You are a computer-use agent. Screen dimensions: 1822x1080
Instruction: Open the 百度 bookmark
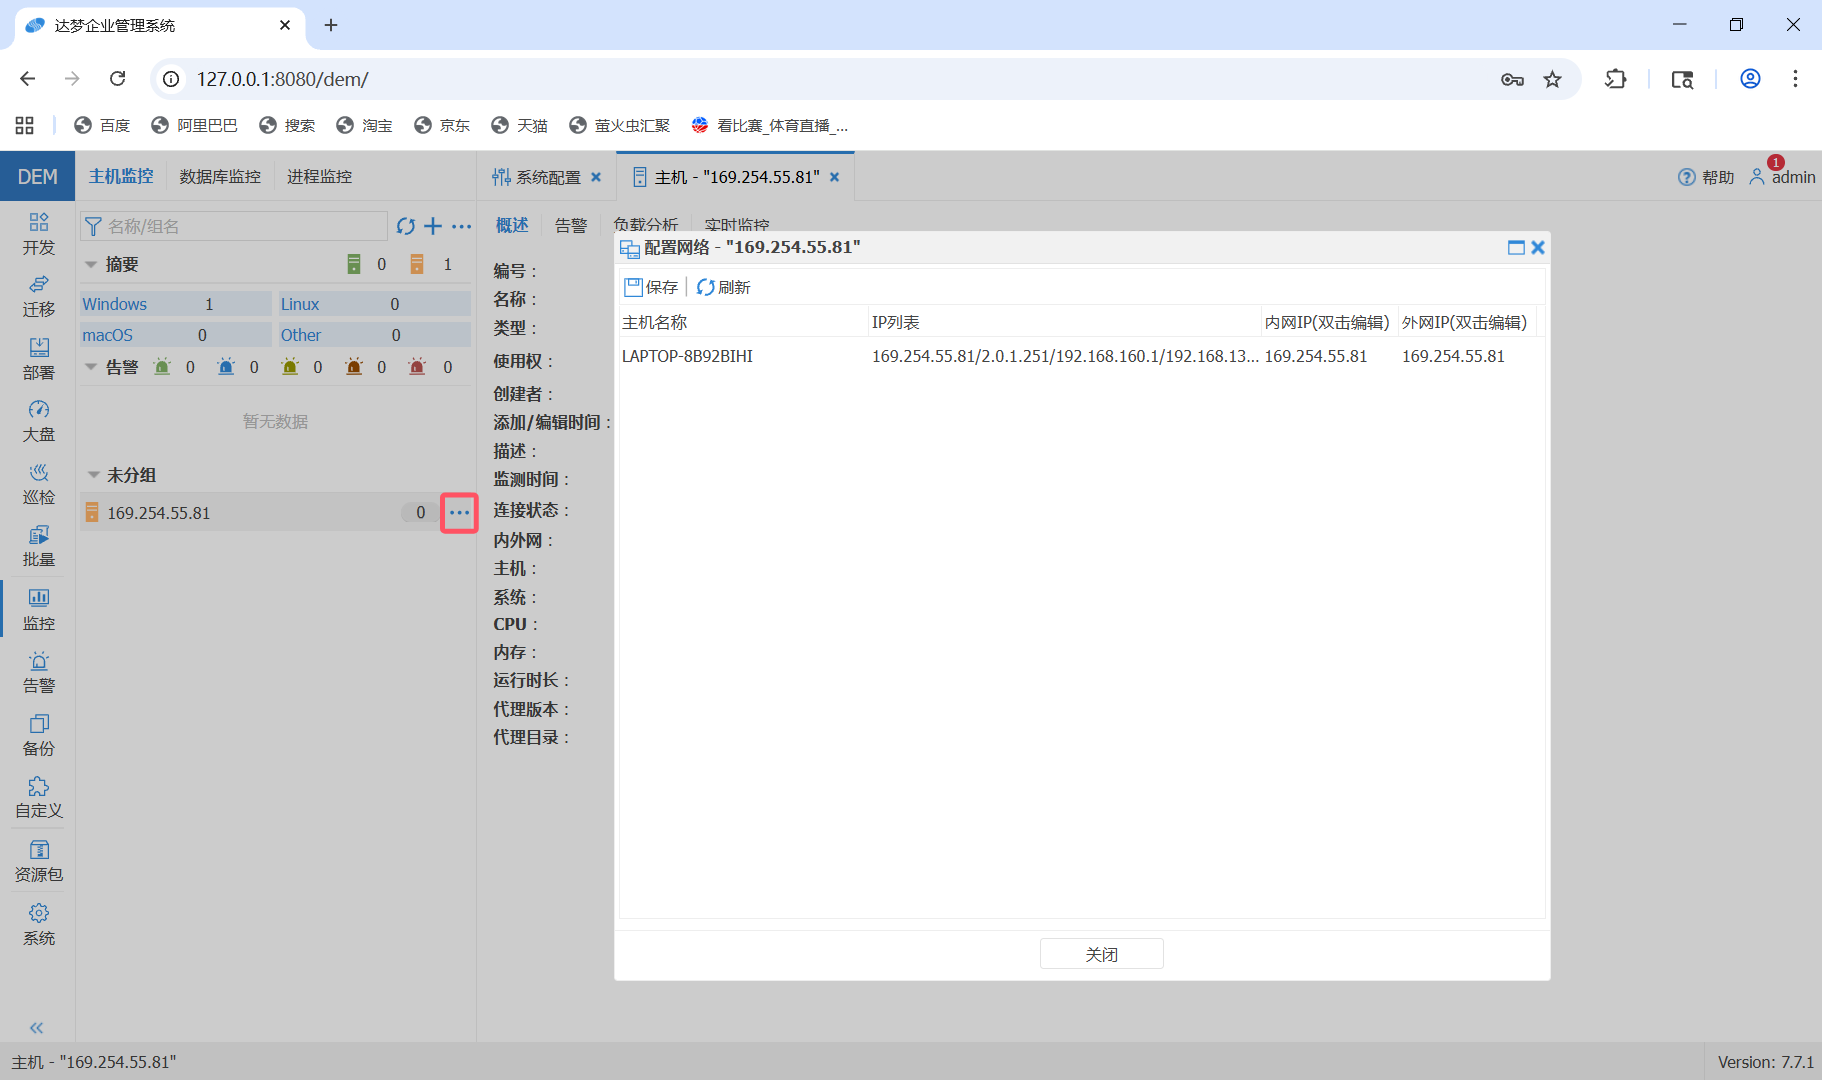(103, 125)
